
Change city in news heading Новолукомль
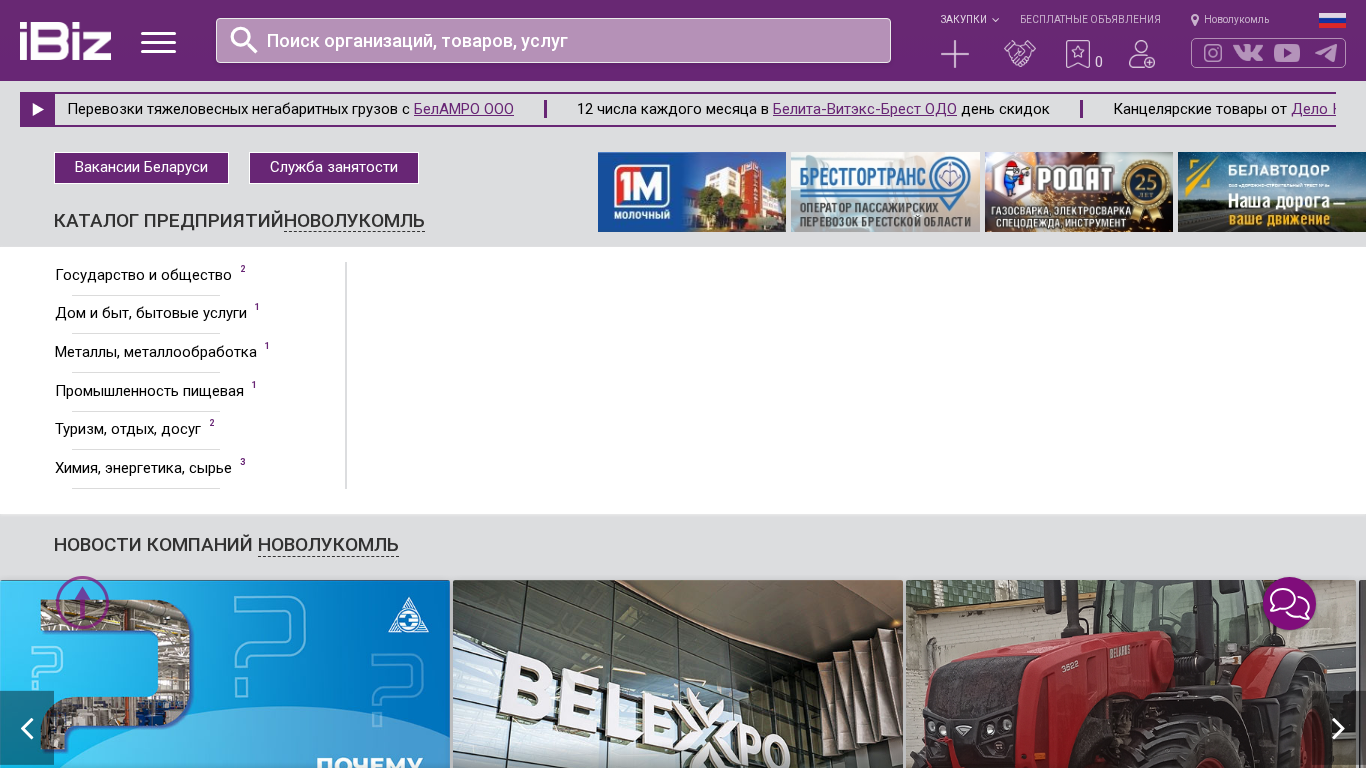coord(328,545)
